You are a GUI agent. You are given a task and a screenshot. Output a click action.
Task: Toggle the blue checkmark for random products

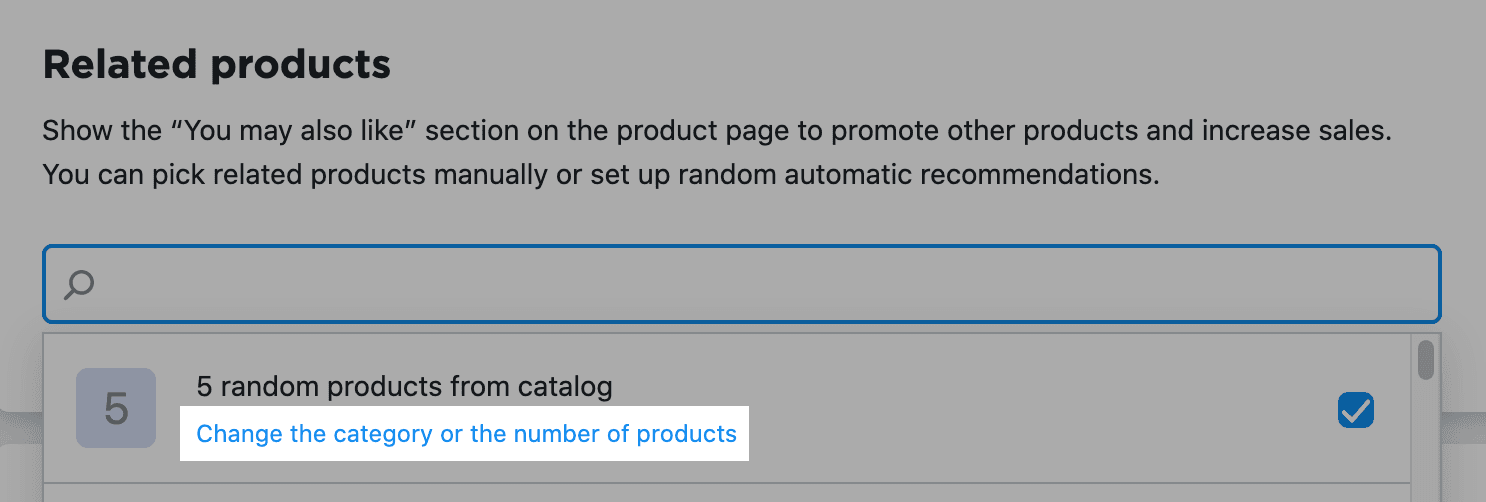tap(1356, 409)
